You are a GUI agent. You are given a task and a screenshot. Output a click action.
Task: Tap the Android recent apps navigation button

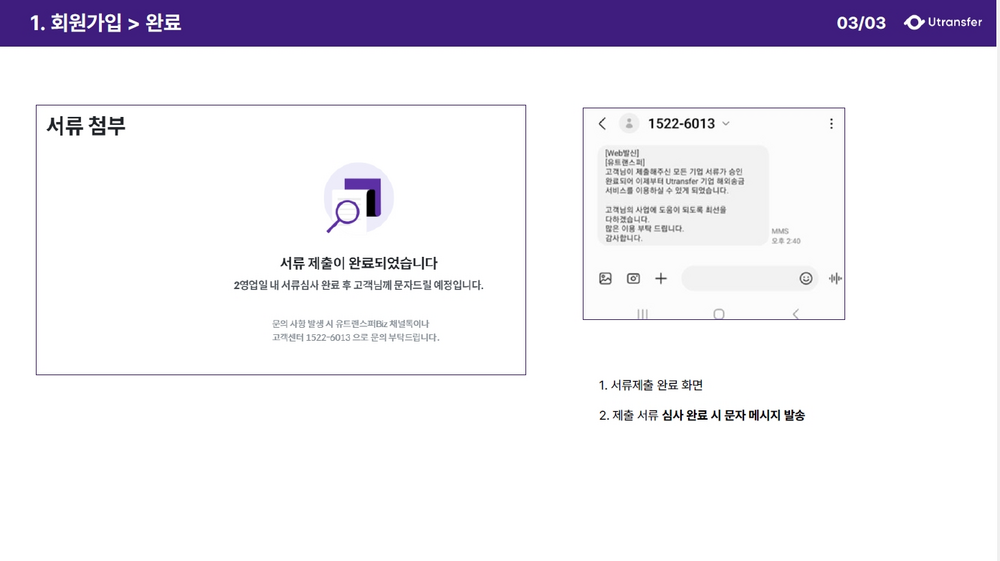642,314
